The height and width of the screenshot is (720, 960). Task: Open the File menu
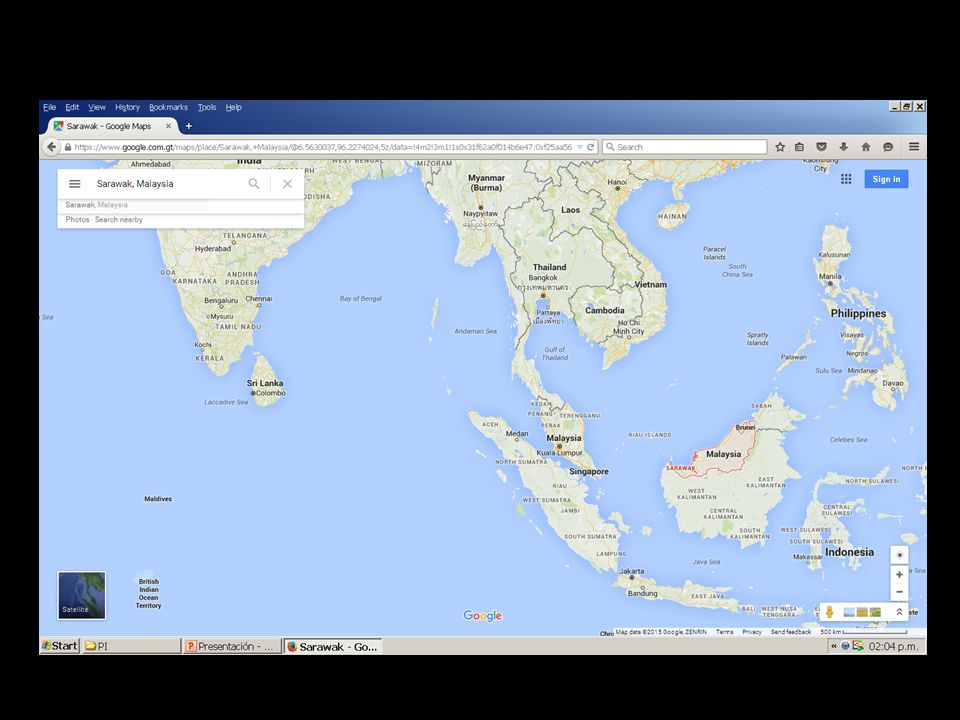tap(50, 107)
